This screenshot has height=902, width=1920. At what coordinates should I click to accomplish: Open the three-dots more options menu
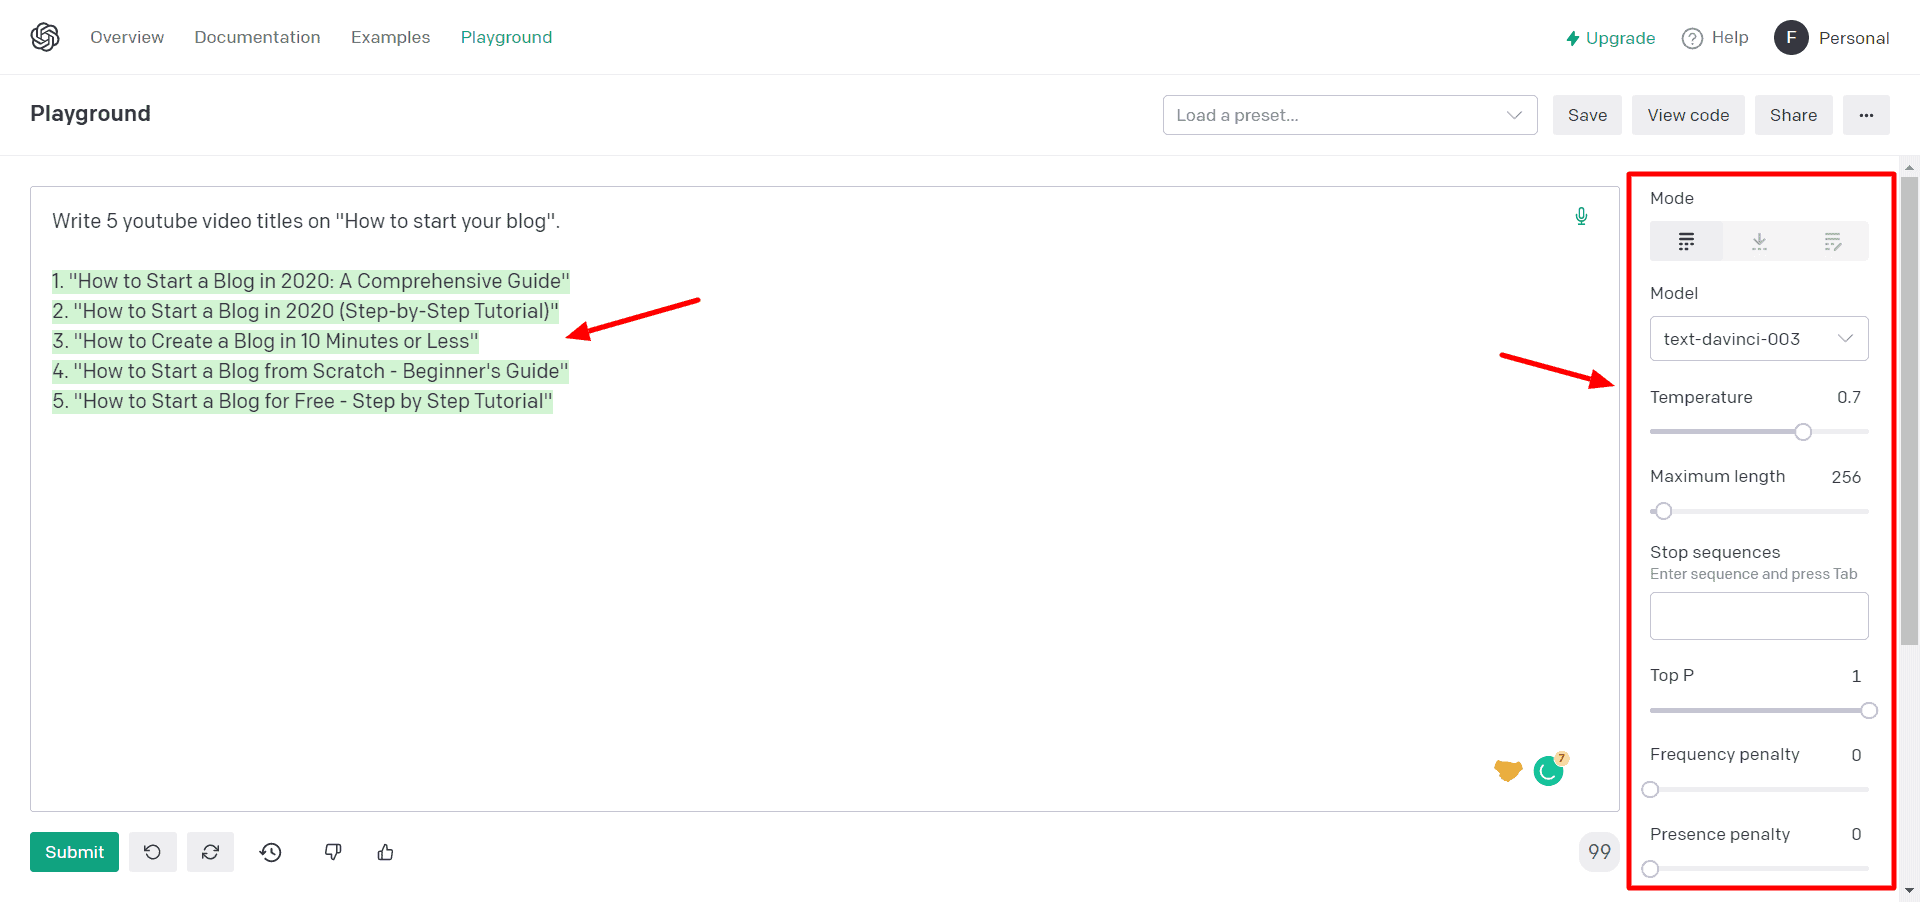tap(1866, 115)
